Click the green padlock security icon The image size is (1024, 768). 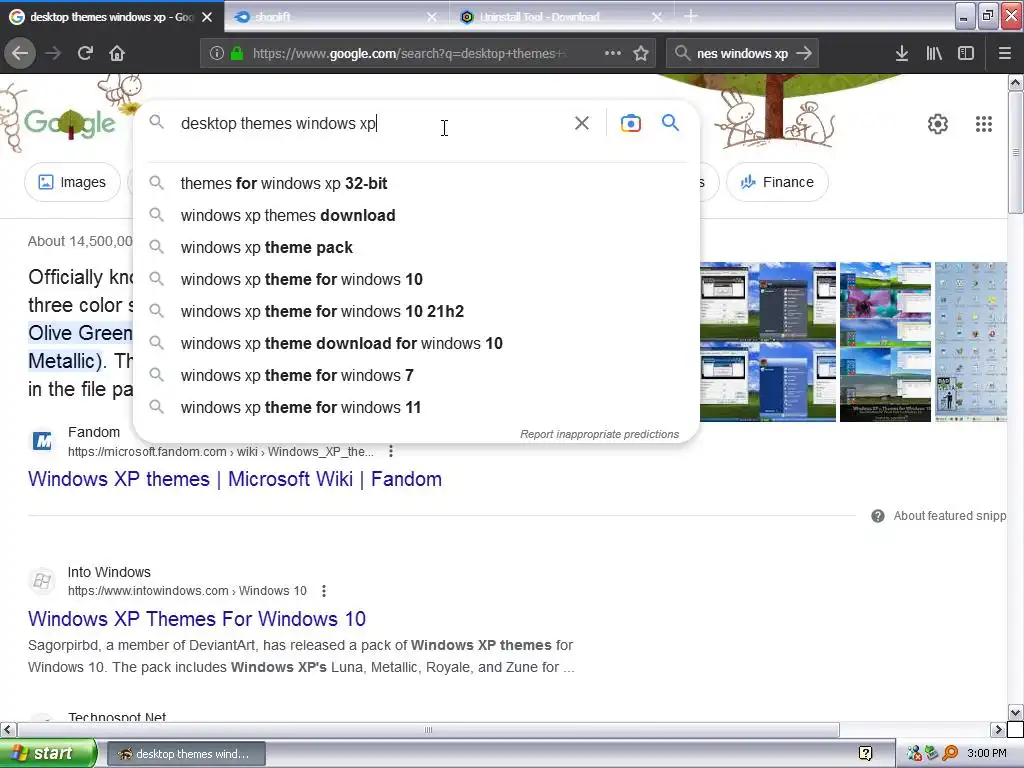[x=237, y=54]
